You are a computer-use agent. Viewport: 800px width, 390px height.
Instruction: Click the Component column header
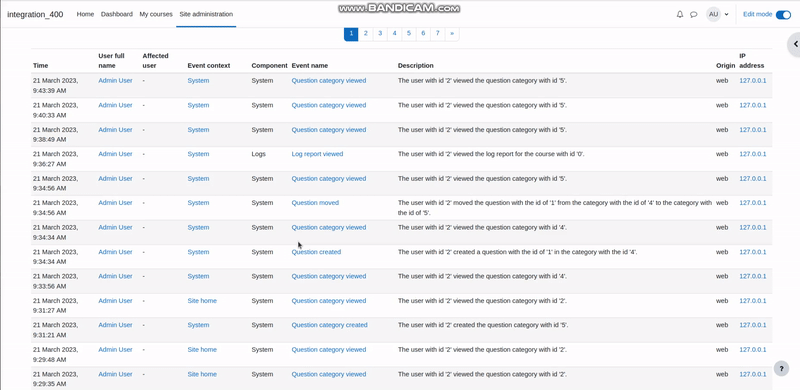click(x=269, y=65)
